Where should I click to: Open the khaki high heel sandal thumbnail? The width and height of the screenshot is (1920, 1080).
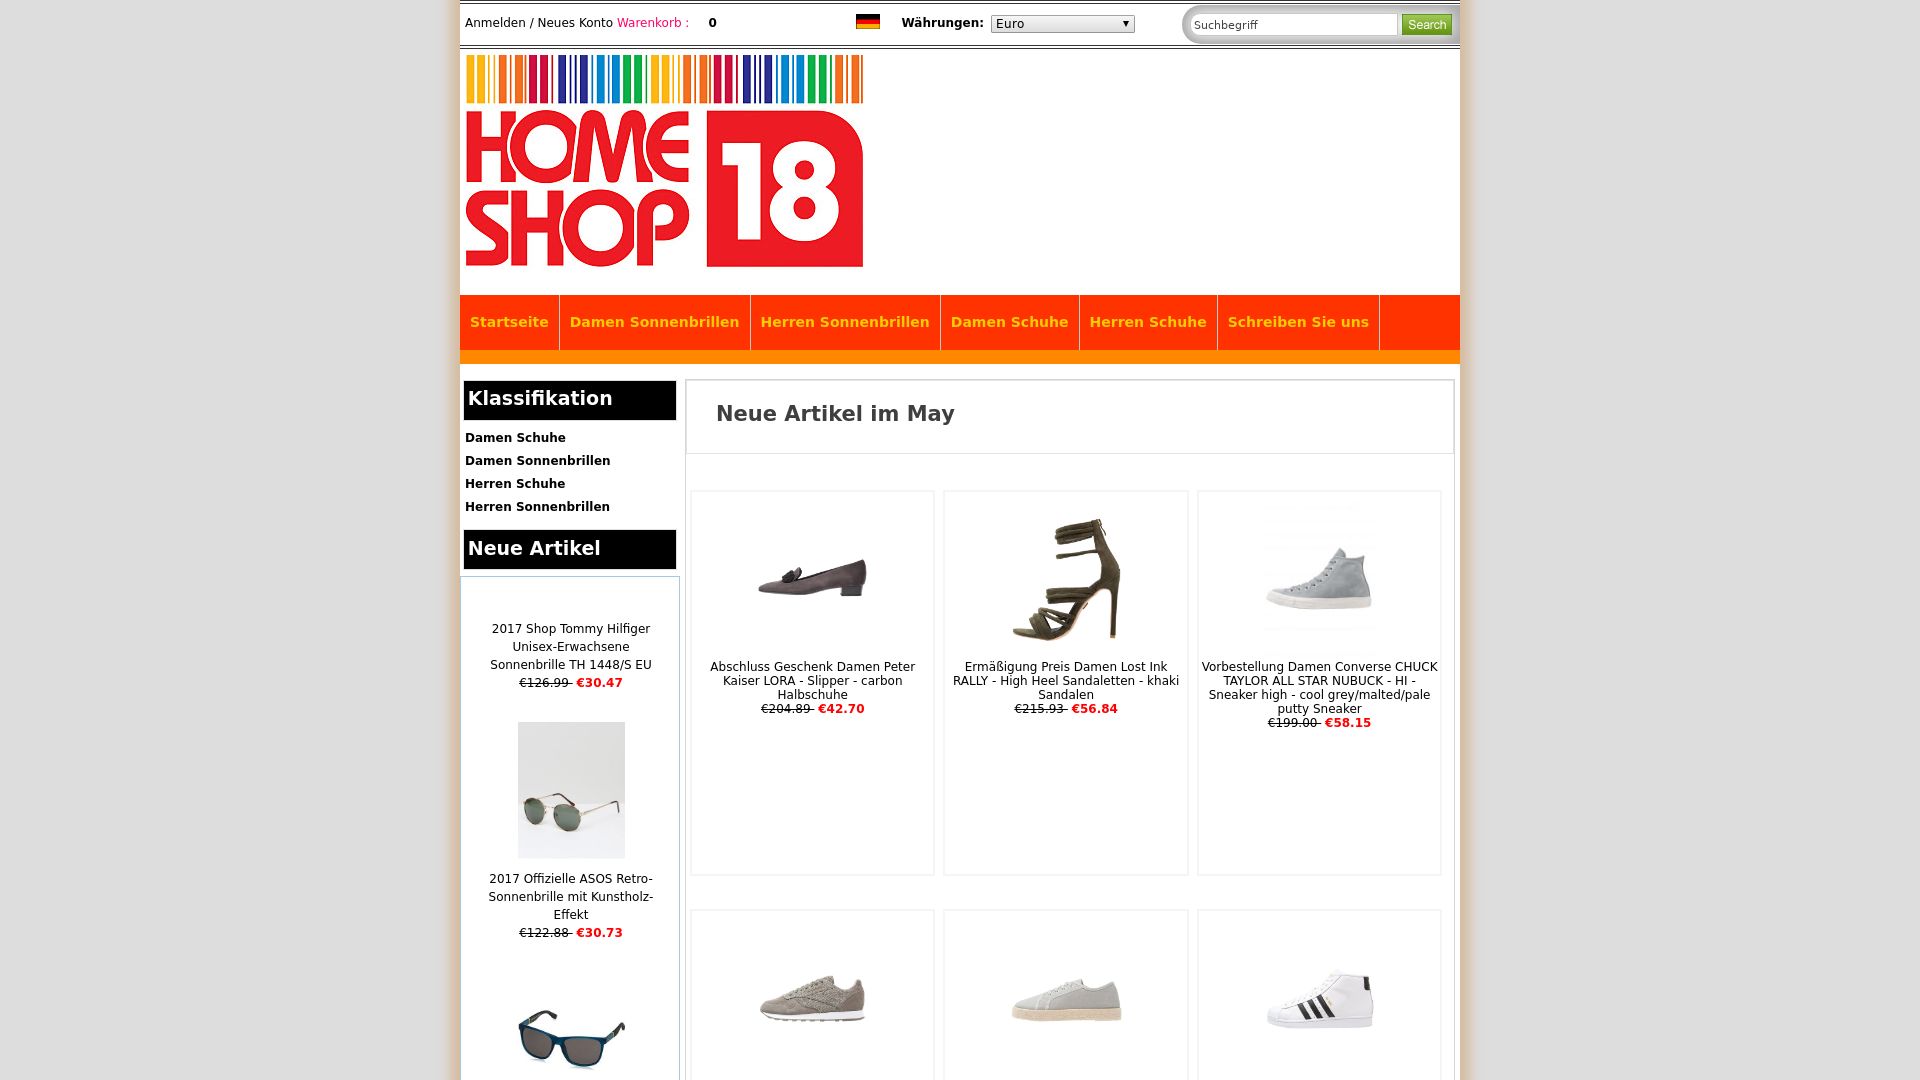tap(1066, 578)
